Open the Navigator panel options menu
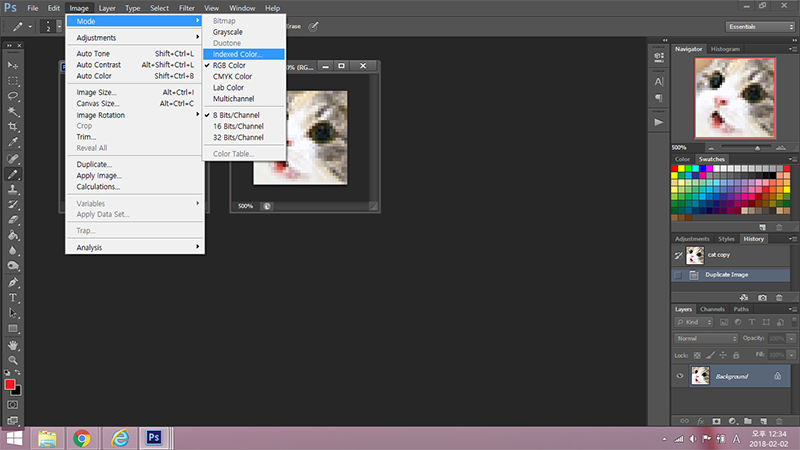Image resolution: width=800 pixels, height=450 pixels. click(x=792, y=49)
